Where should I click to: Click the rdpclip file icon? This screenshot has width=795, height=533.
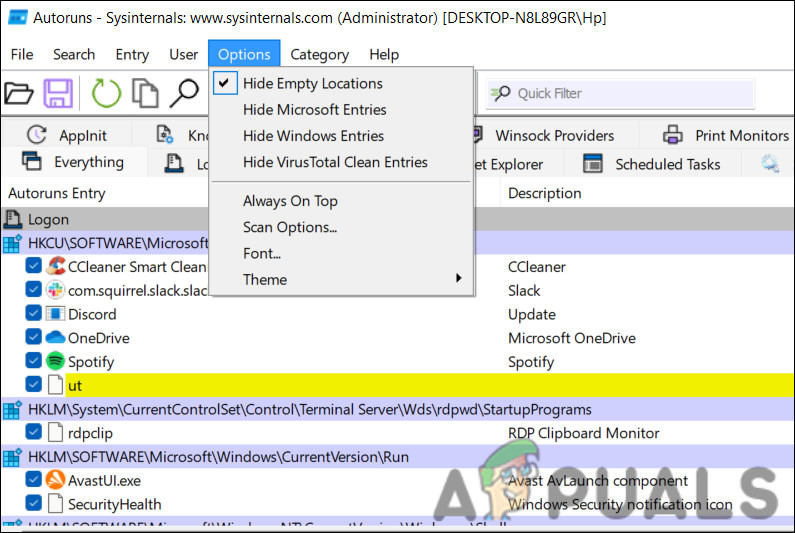point(55,432)
